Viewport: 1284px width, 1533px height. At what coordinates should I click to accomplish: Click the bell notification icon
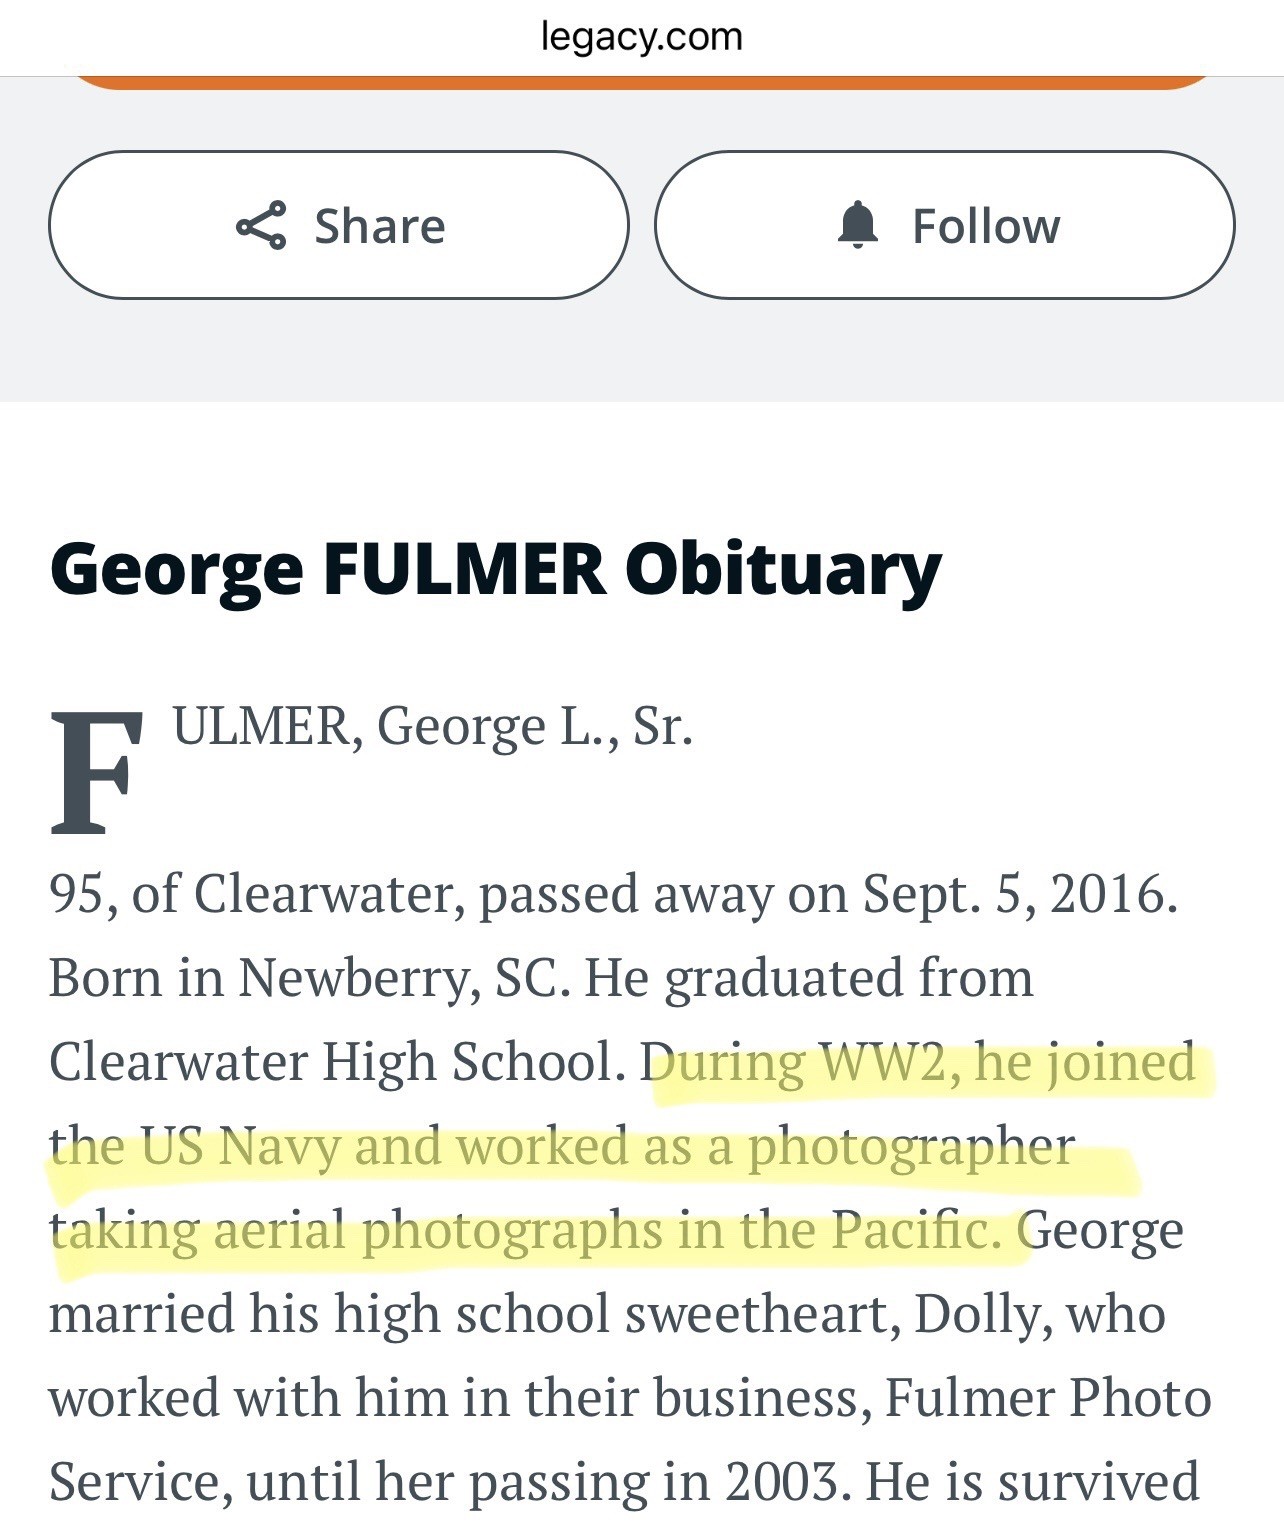pos(857,225)
